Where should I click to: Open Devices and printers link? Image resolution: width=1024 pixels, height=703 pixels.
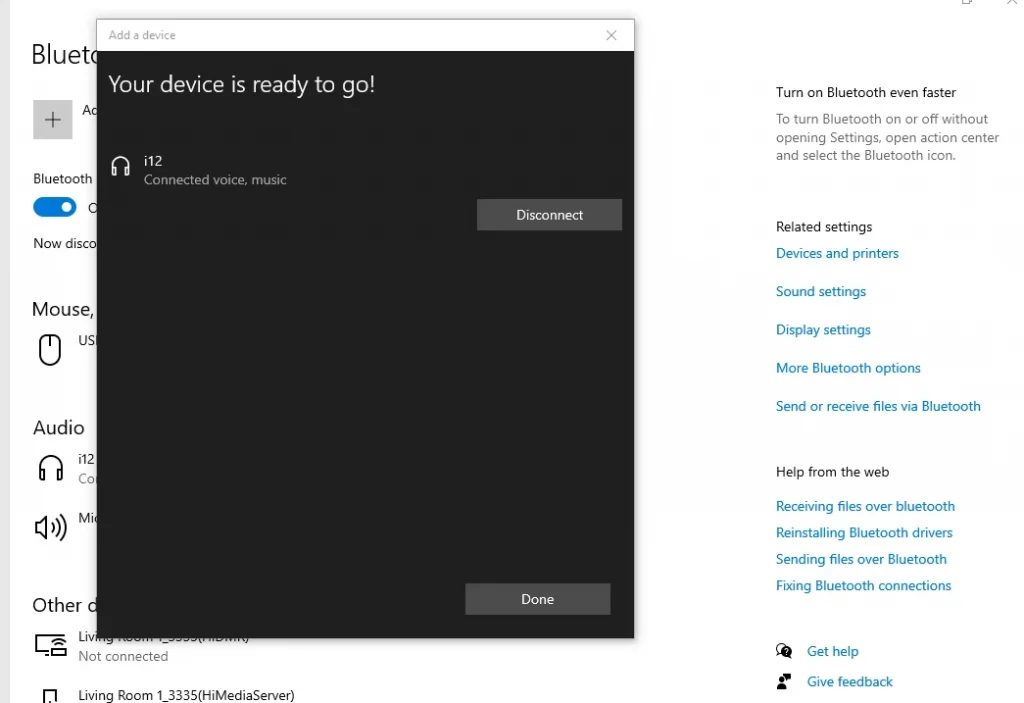[x=837, y=253]
